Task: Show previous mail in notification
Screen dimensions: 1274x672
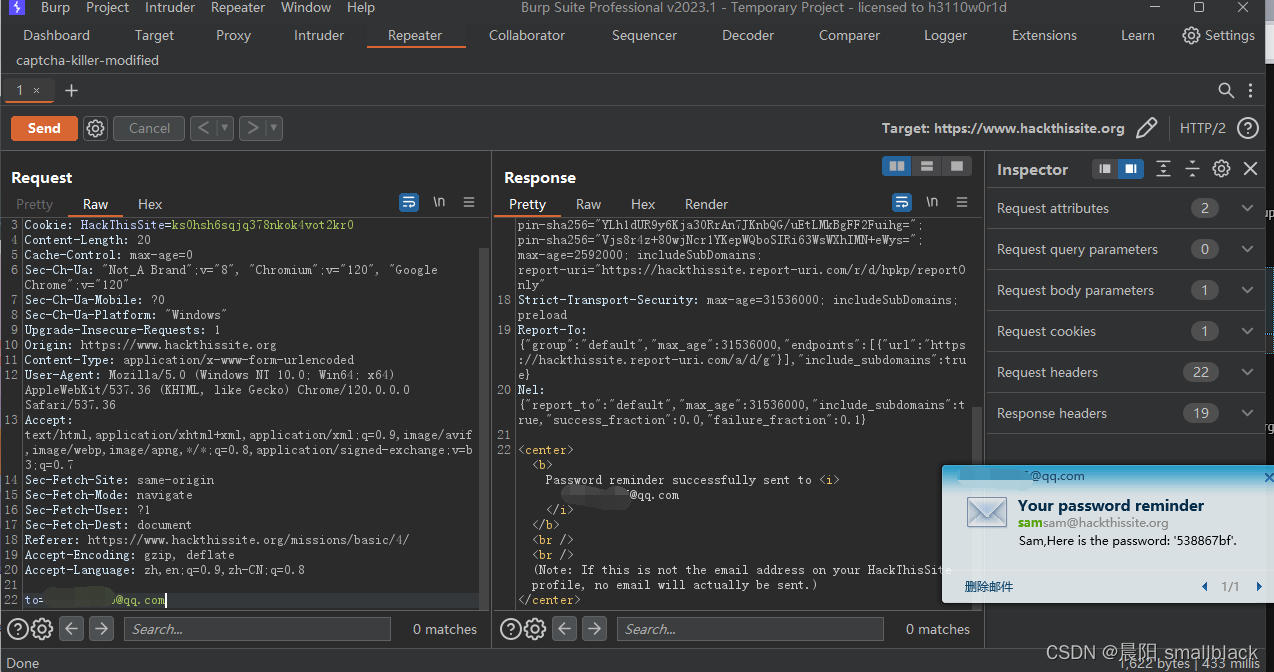Action: click(1205, 587)
